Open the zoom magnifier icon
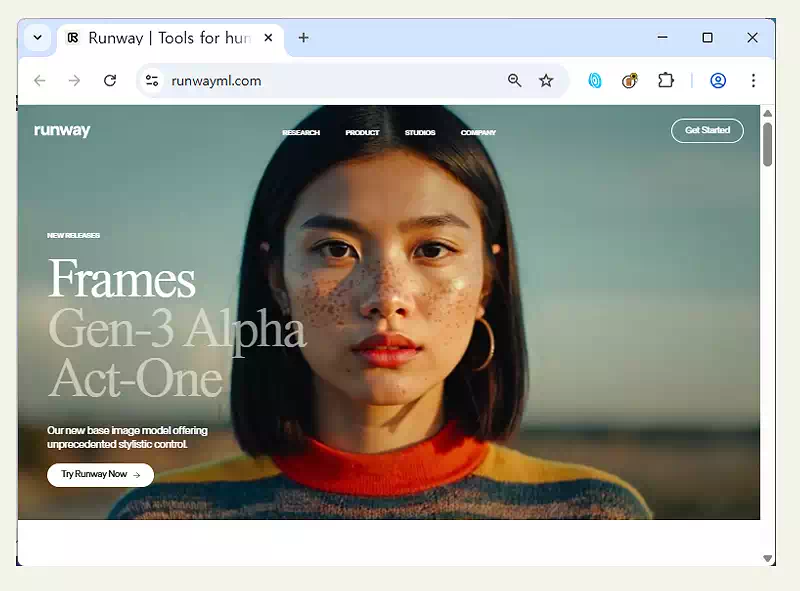Screen dimensions: 800x591 [x=514, y=81]
